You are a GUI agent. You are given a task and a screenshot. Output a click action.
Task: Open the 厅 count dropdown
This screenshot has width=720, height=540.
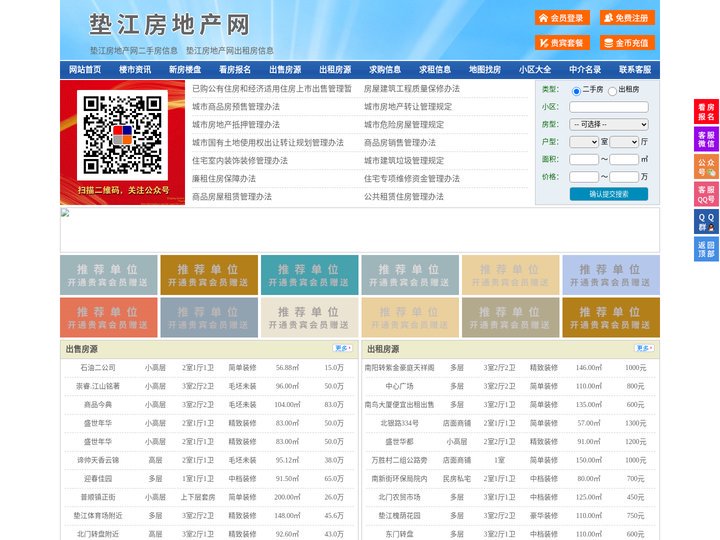coord(624,142)
